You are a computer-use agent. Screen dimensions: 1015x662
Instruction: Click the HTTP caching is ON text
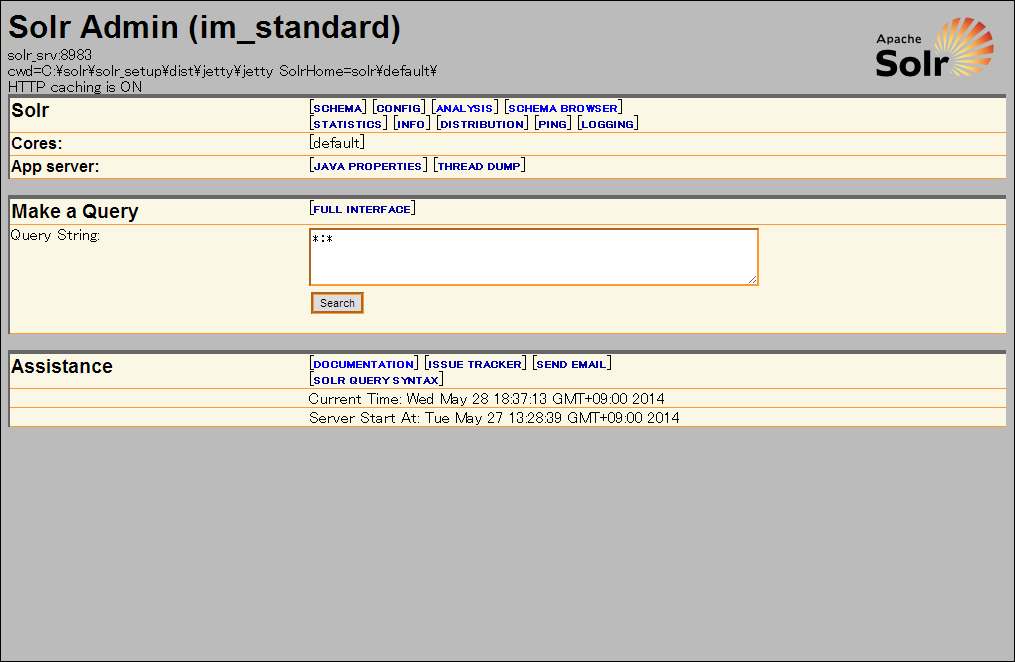(75, 87)
